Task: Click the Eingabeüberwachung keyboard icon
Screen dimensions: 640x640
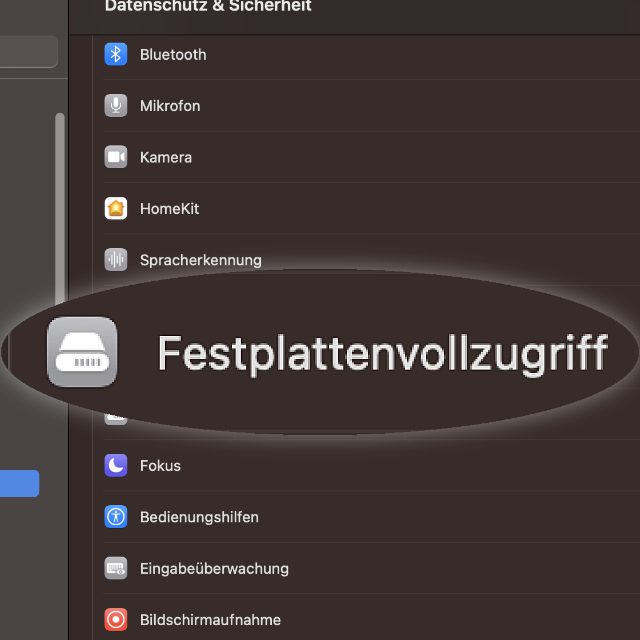Action: (116, 568)
